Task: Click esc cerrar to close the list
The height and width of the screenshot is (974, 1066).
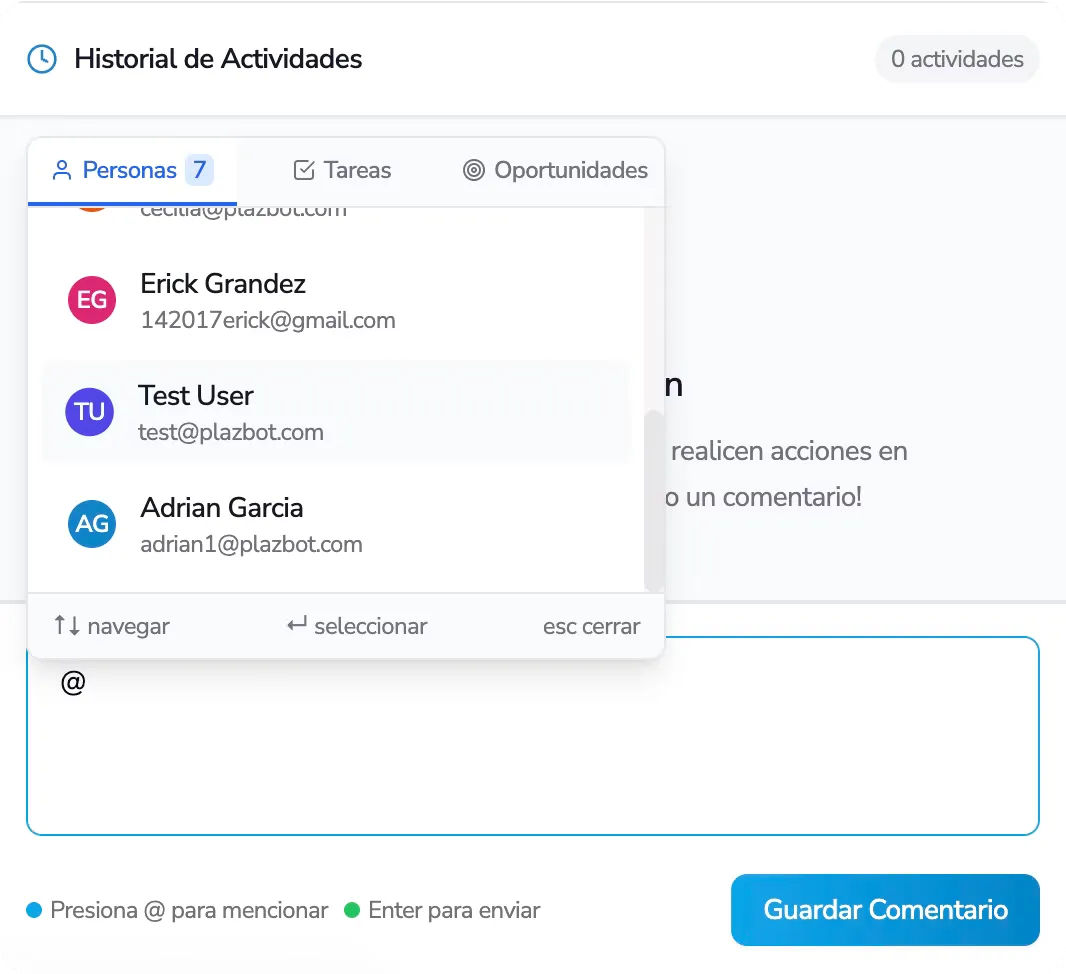Action: pos(591,626)
